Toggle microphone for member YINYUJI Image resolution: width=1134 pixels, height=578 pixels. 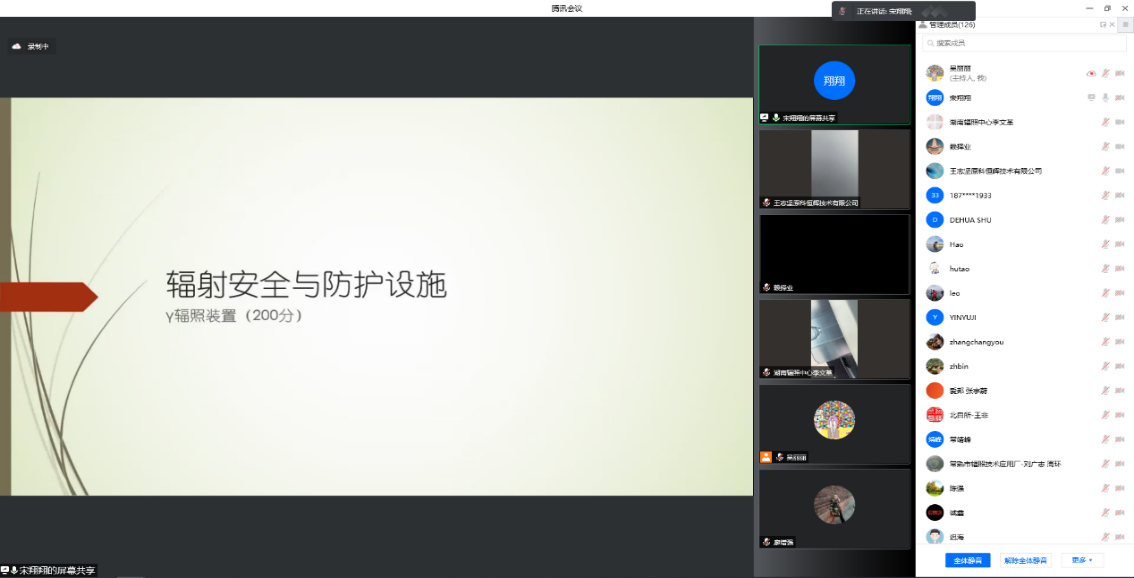point(1106,318)
